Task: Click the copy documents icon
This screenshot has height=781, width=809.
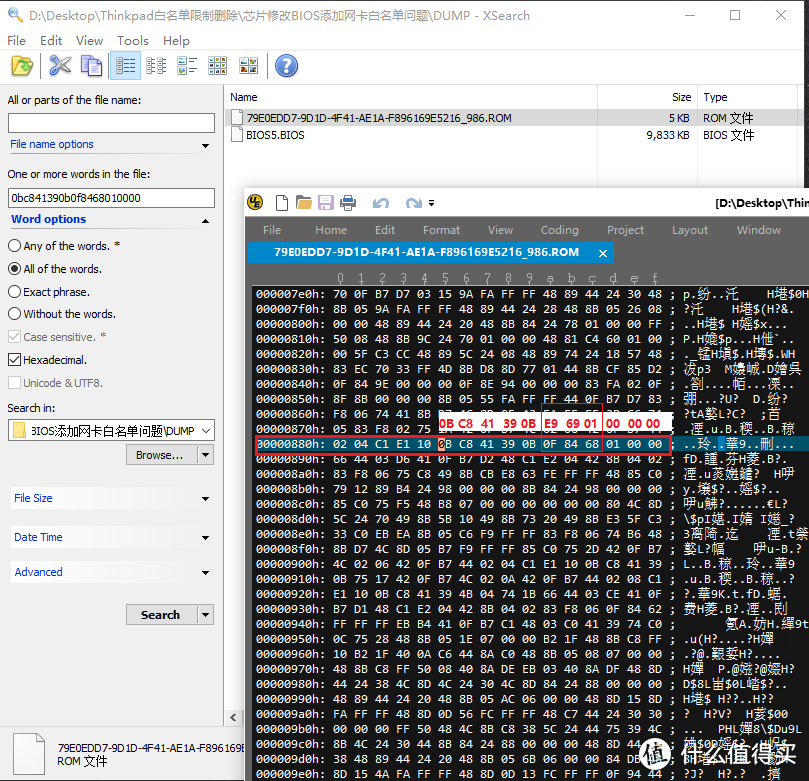Action: coord(91,66)
